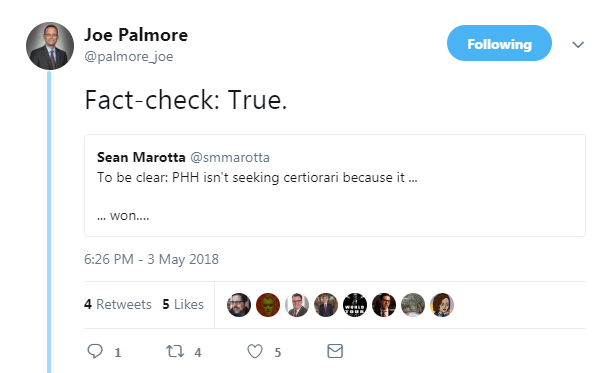Toggle the Following button
Image resolution: width=607 pixels, height=373 pixels.
tap(499, 43)
